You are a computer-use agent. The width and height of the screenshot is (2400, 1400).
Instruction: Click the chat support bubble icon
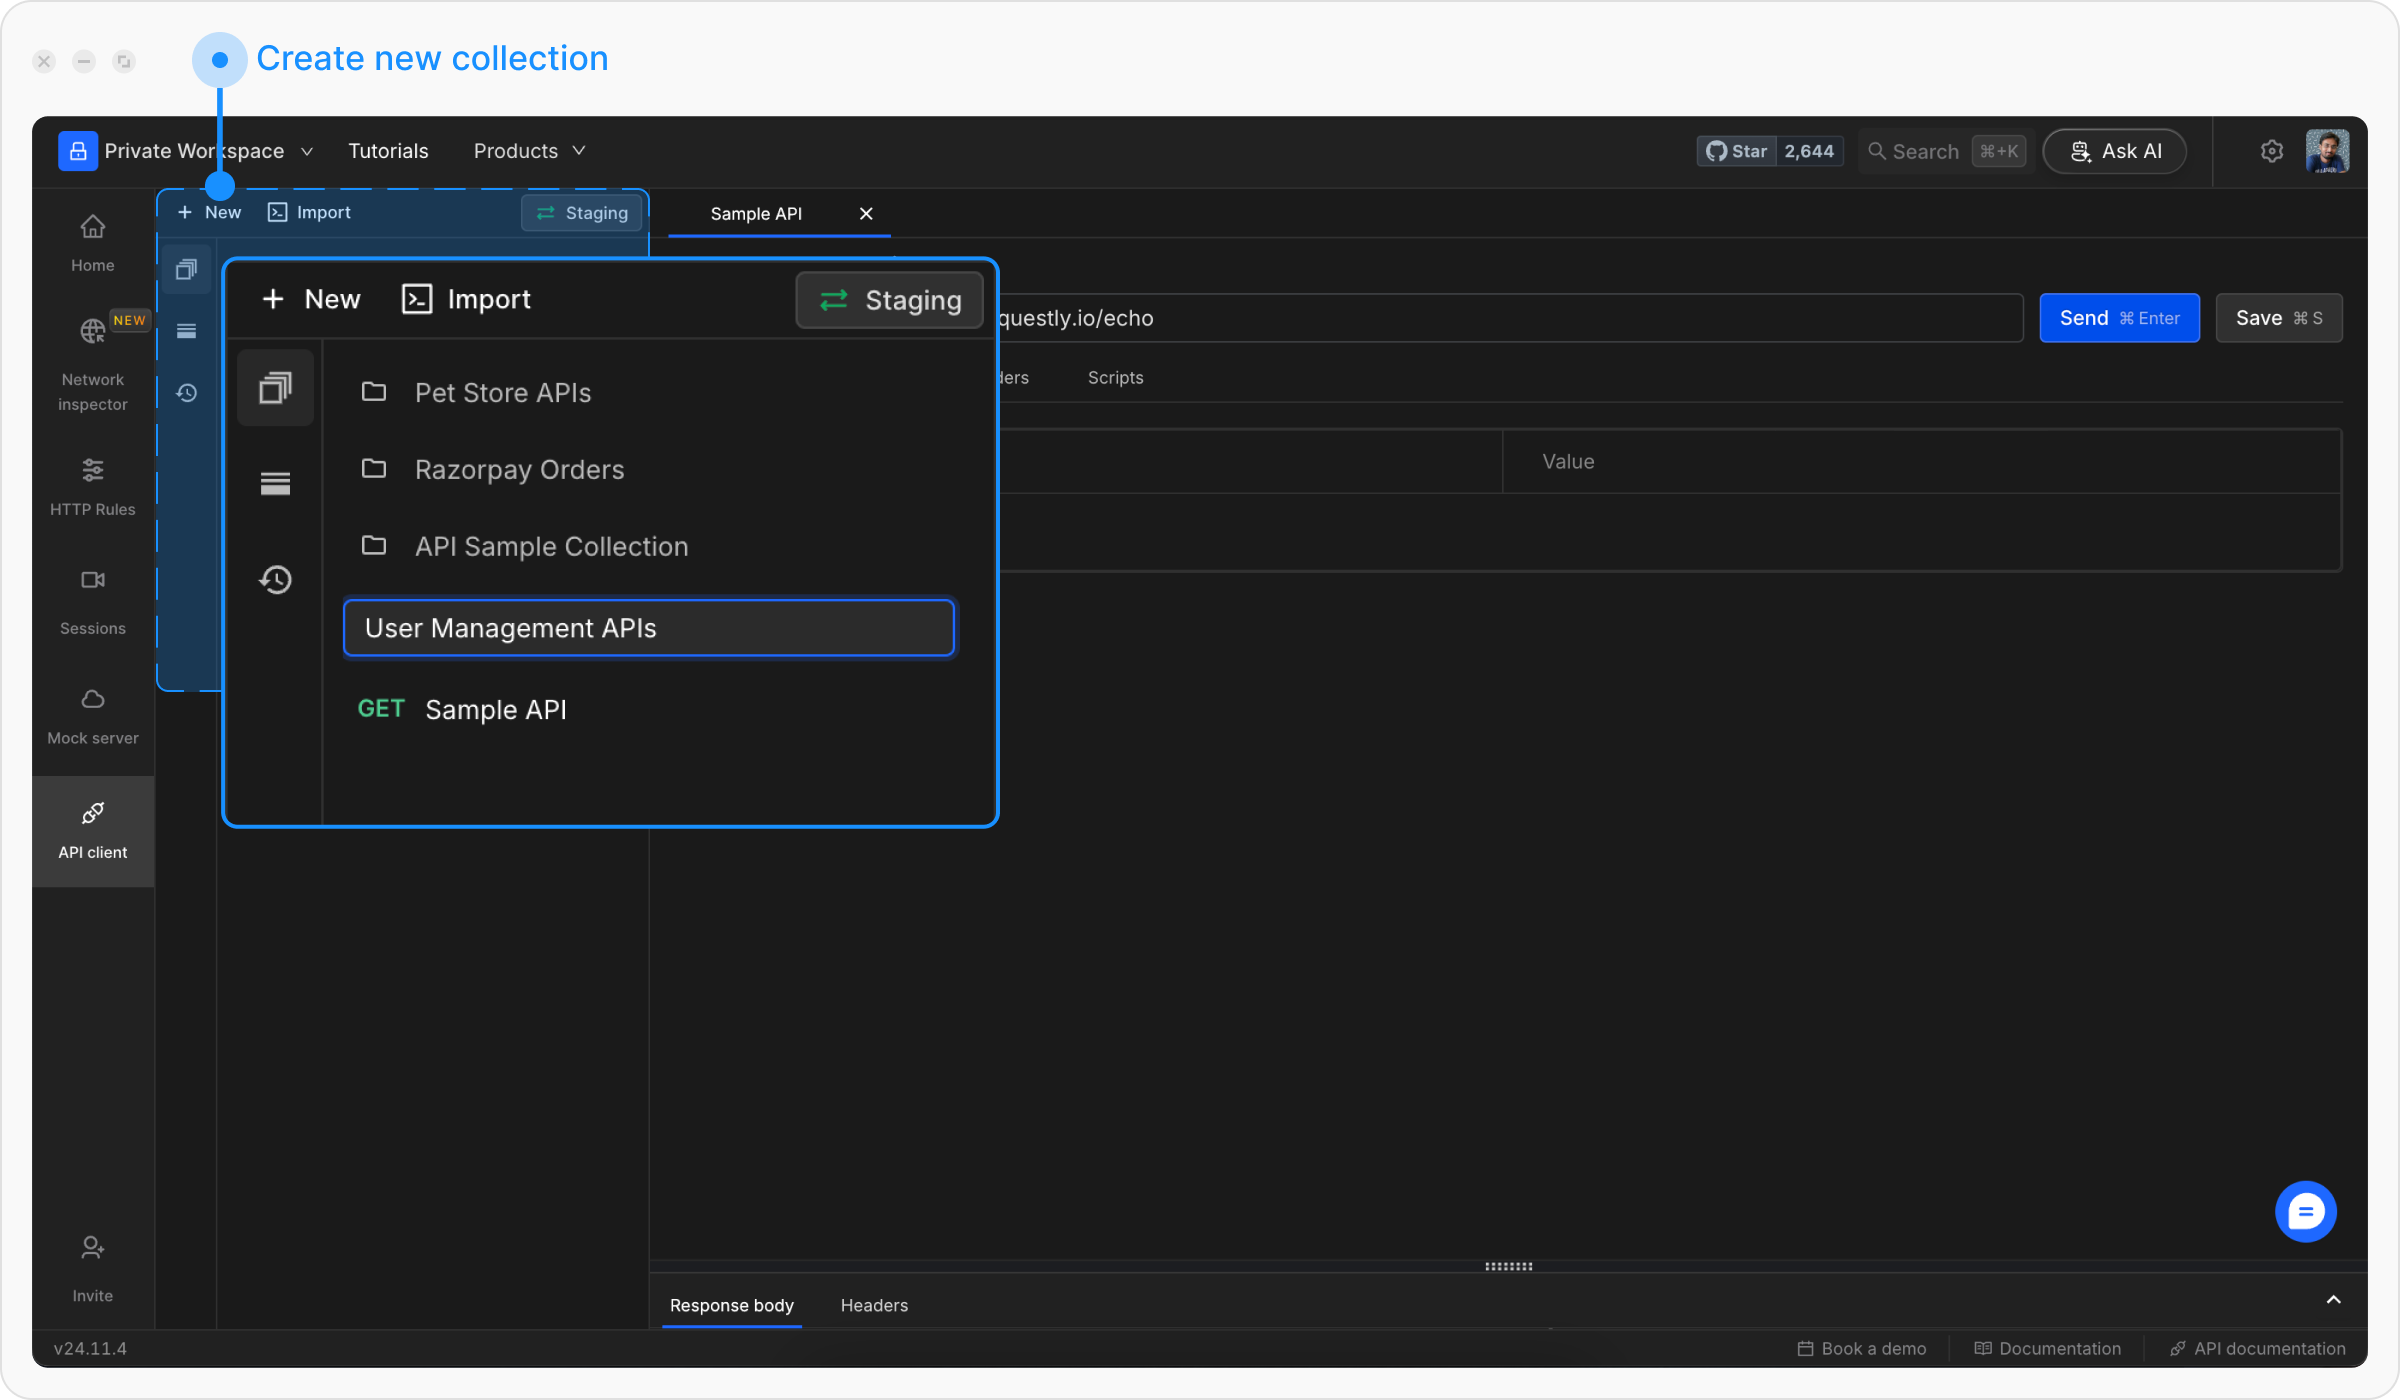tap(2305, 1211)
